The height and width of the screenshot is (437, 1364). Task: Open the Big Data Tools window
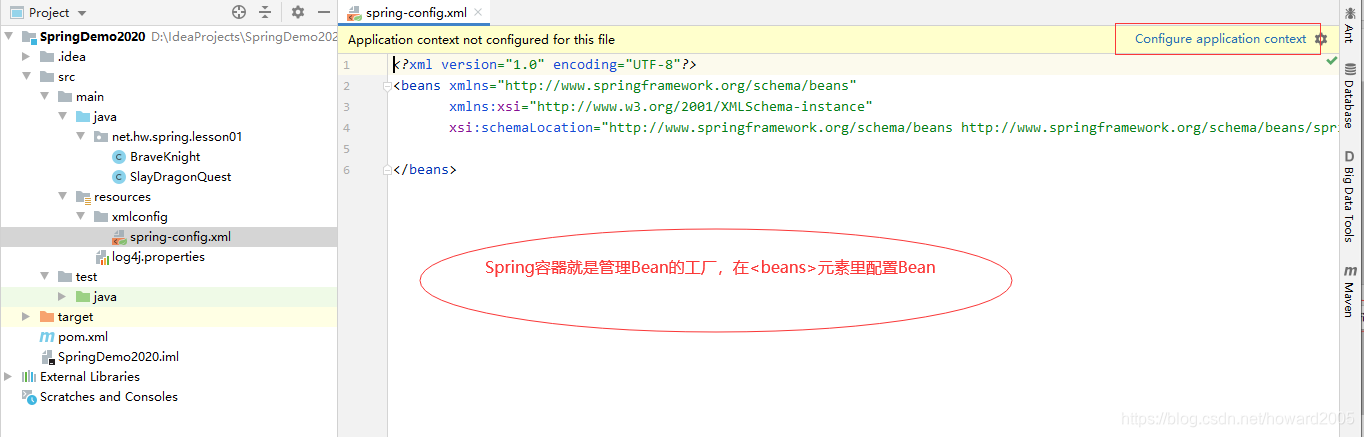click(1350, 196)
